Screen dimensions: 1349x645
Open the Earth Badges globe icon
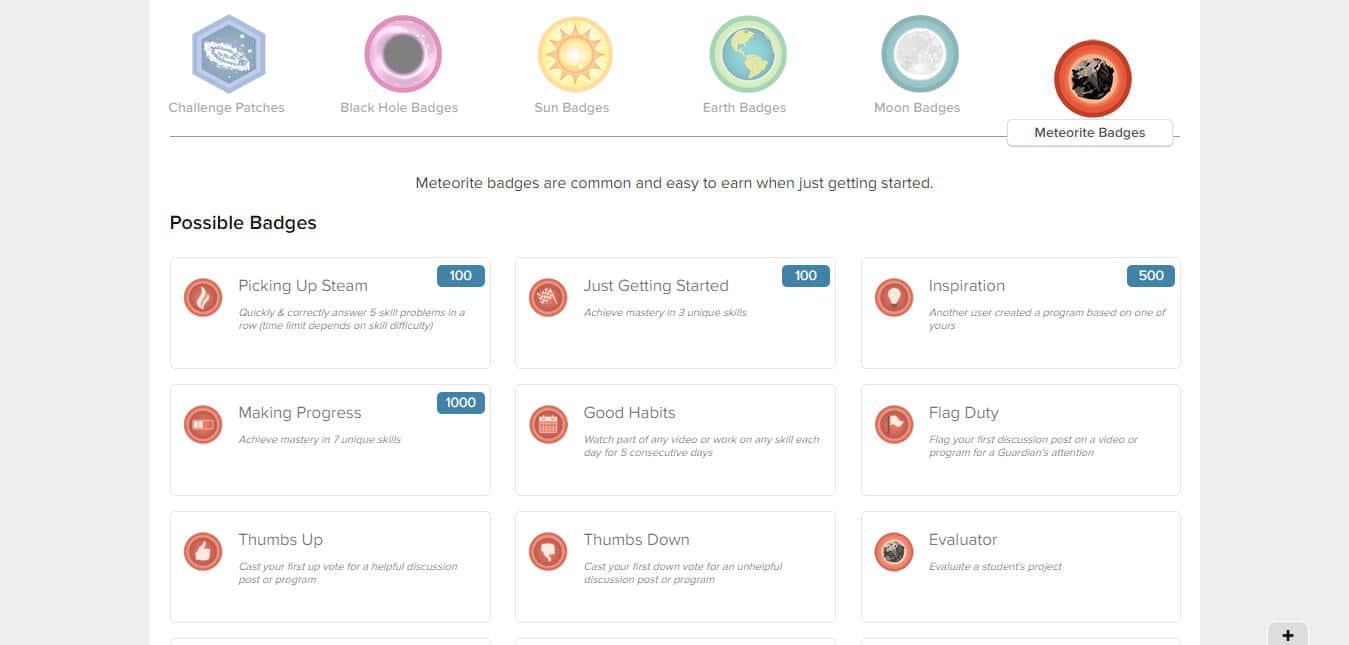point(747,54)
